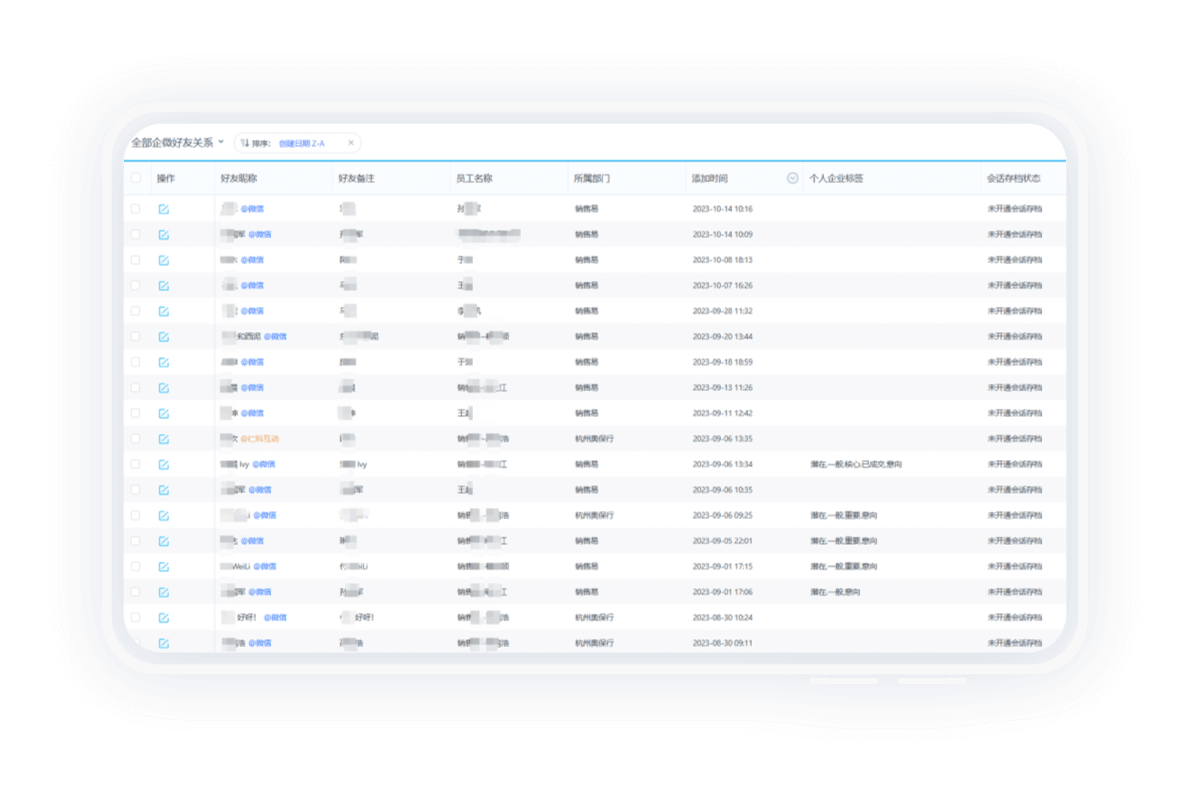Open edit icon for 2023-09-06 13:35 row
Screen dimensions: 1190x786
pos(163,439)
